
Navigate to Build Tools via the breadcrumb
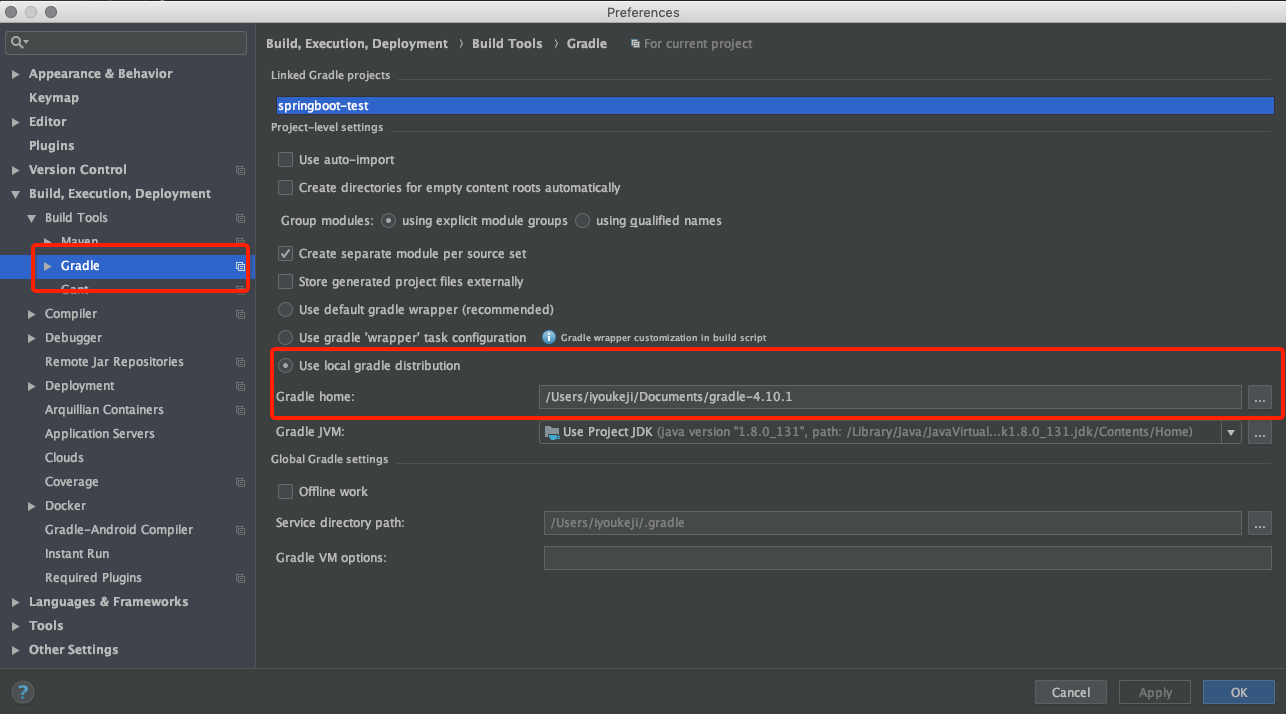[506, 44]
